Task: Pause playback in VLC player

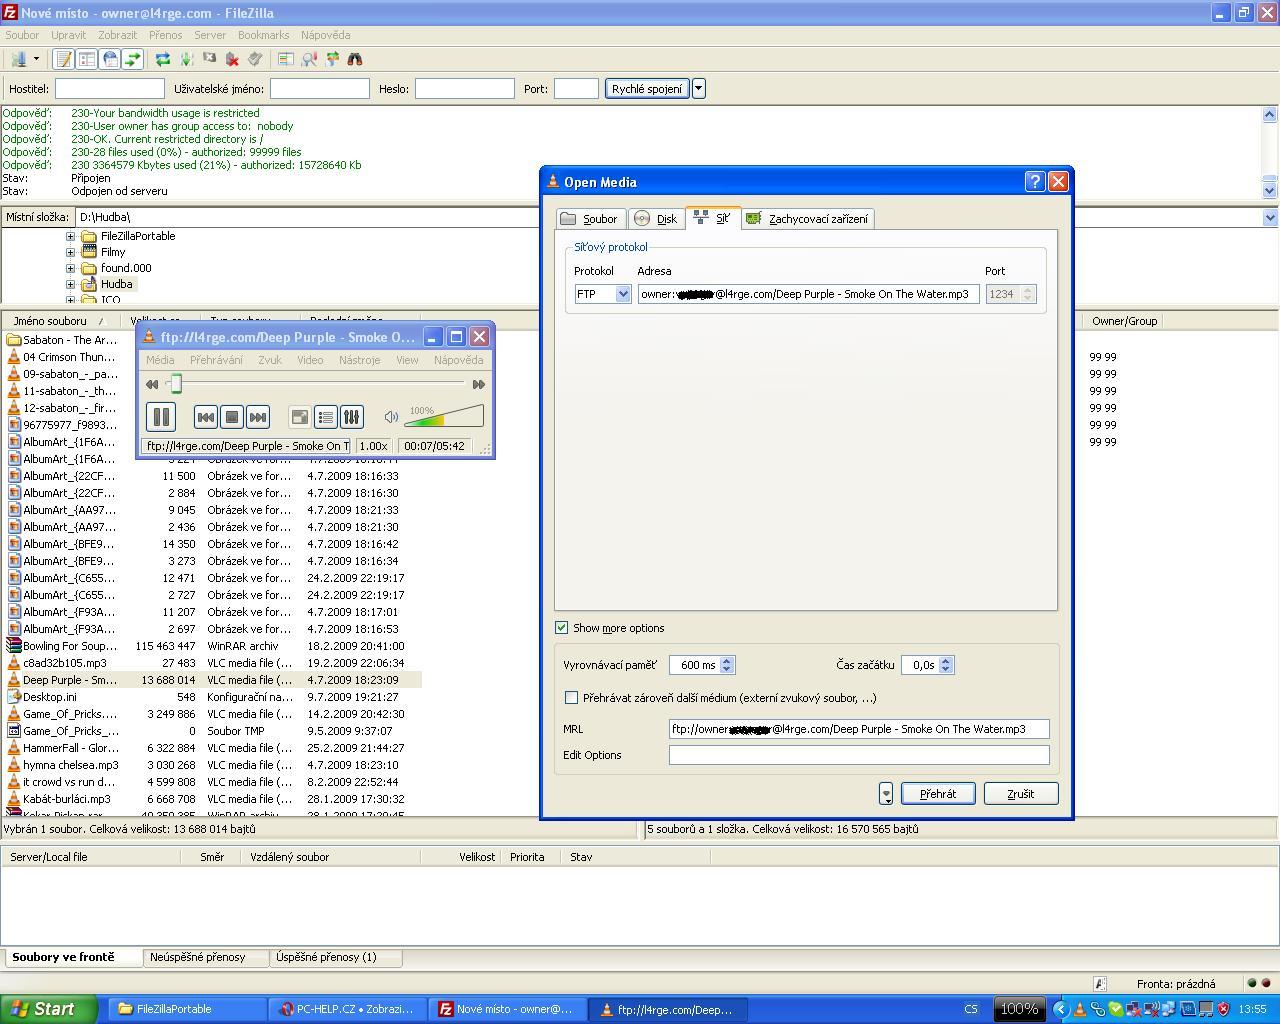Action: pyautogui.click(x=160, y=417)
